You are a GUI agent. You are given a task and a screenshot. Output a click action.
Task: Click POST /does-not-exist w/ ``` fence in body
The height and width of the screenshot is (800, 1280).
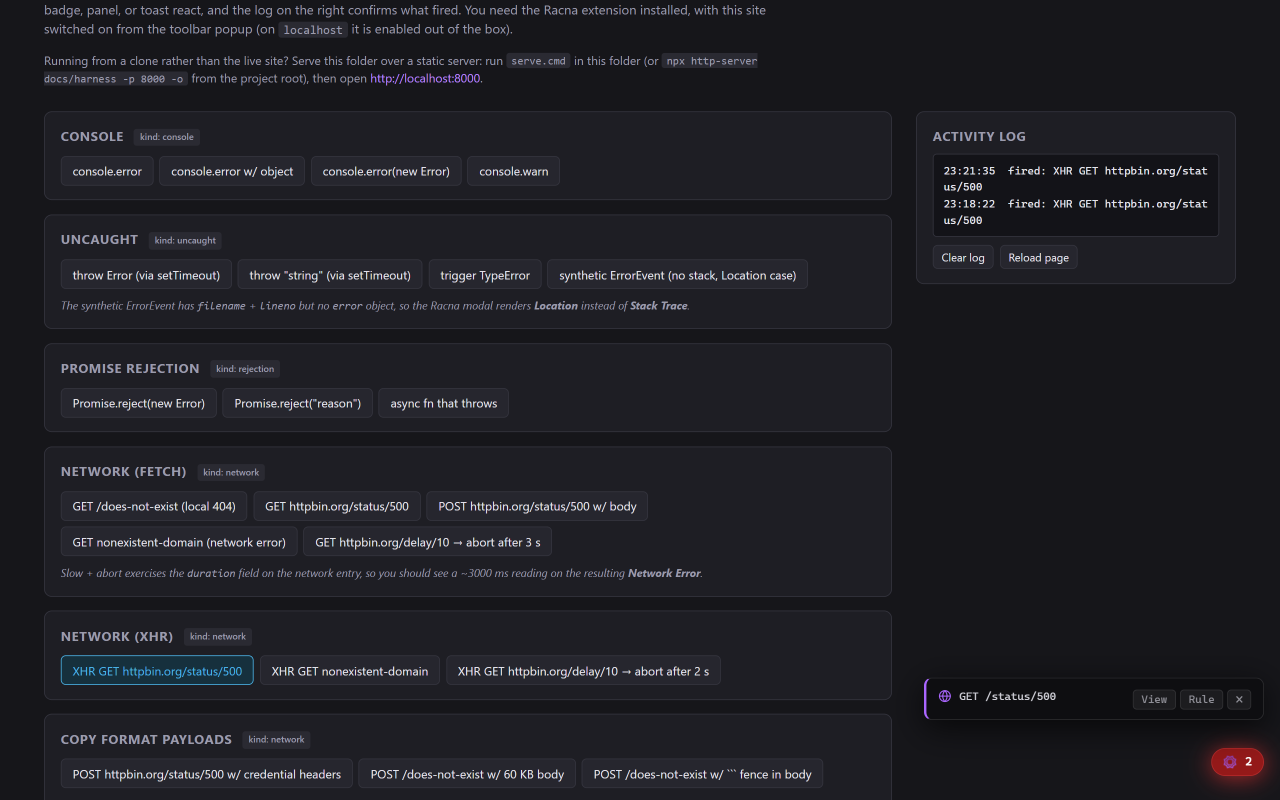click(703, 773)
